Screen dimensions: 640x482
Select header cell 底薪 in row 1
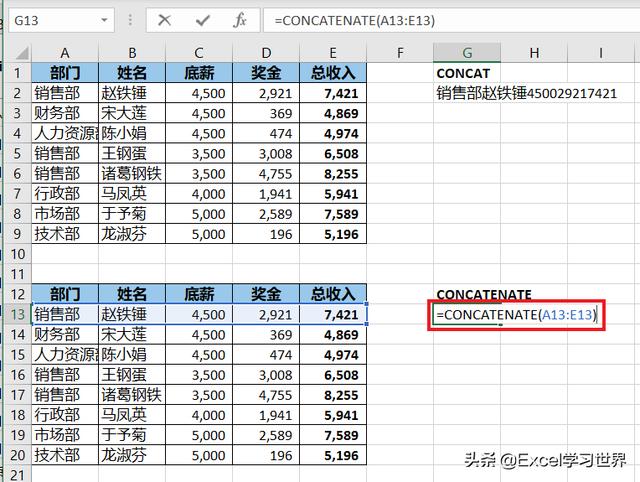click(x=199, y=73)
